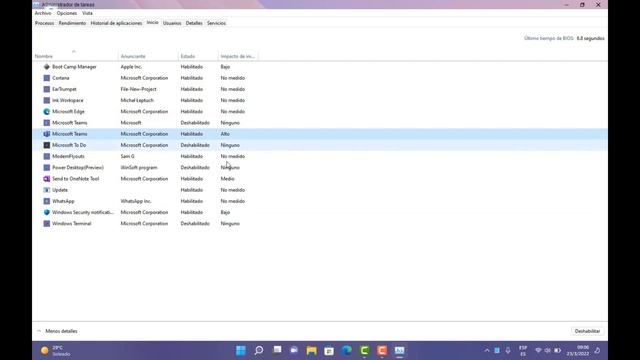Screen dimensions: 640x360
Task: Sort by the Estado column header
Action: [x=198, y=56]
